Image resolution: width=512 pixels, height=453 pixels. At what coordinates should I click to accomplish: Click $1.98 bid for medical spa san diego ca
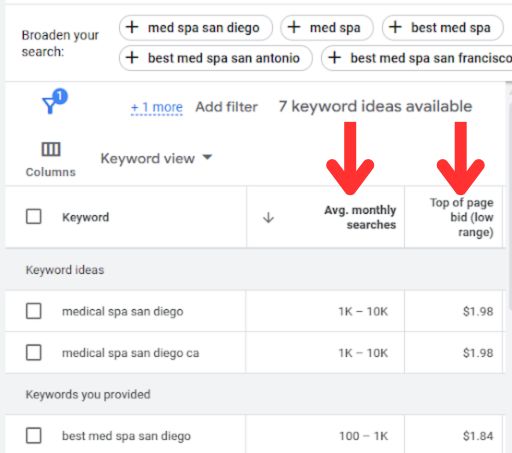pyautogui.click(x=478, y=353)
